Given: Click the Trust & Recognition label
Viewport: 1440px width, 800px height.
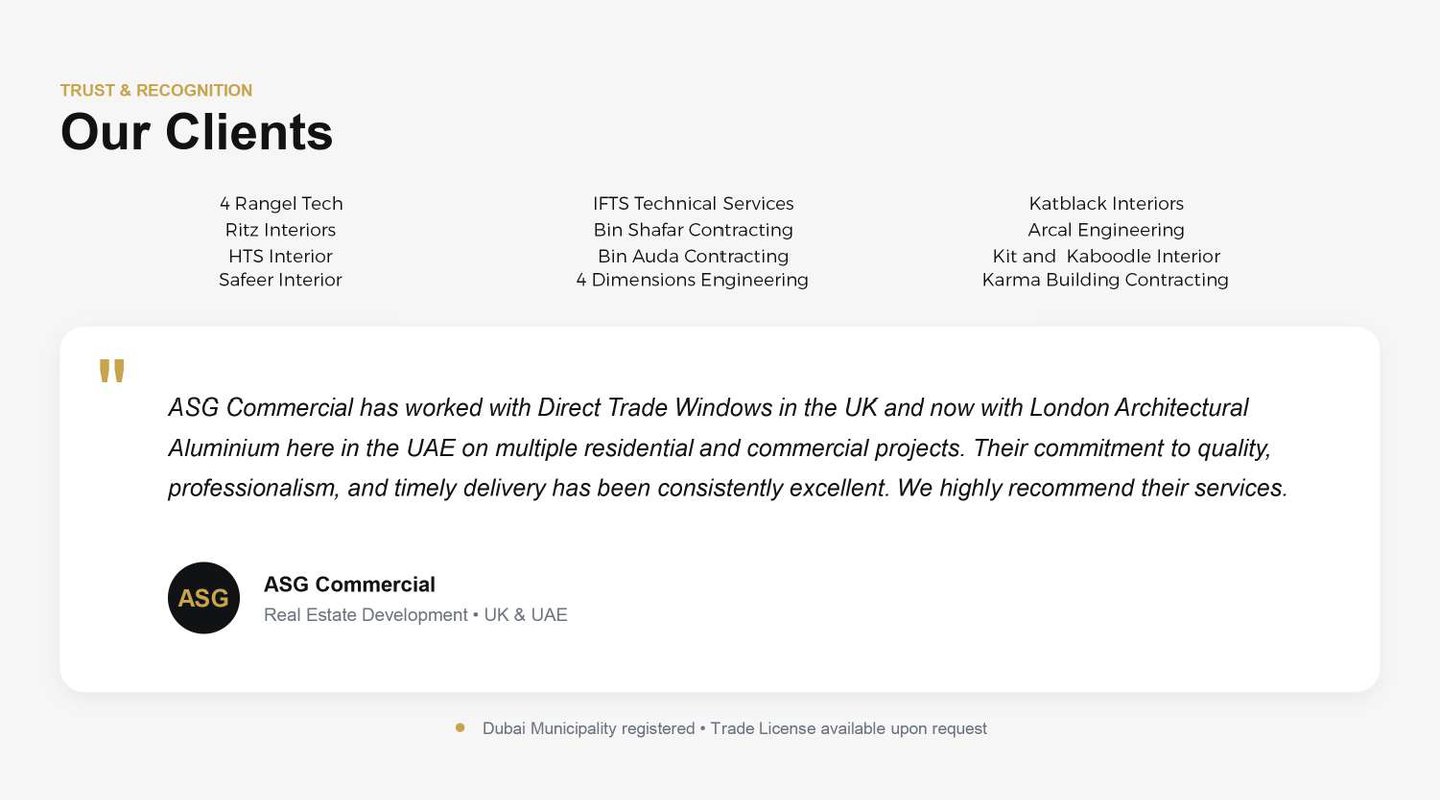Looking at the screenshot, I should (156, 90).
